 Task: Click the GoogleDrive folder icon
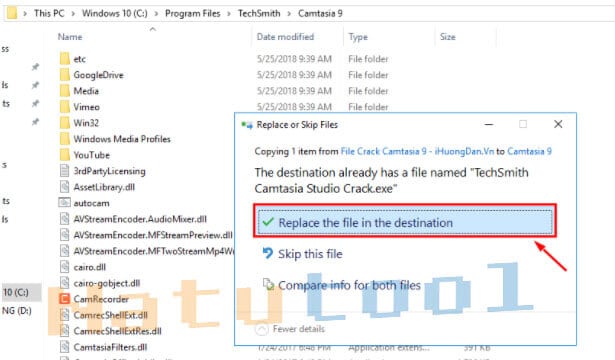[65, 75]
